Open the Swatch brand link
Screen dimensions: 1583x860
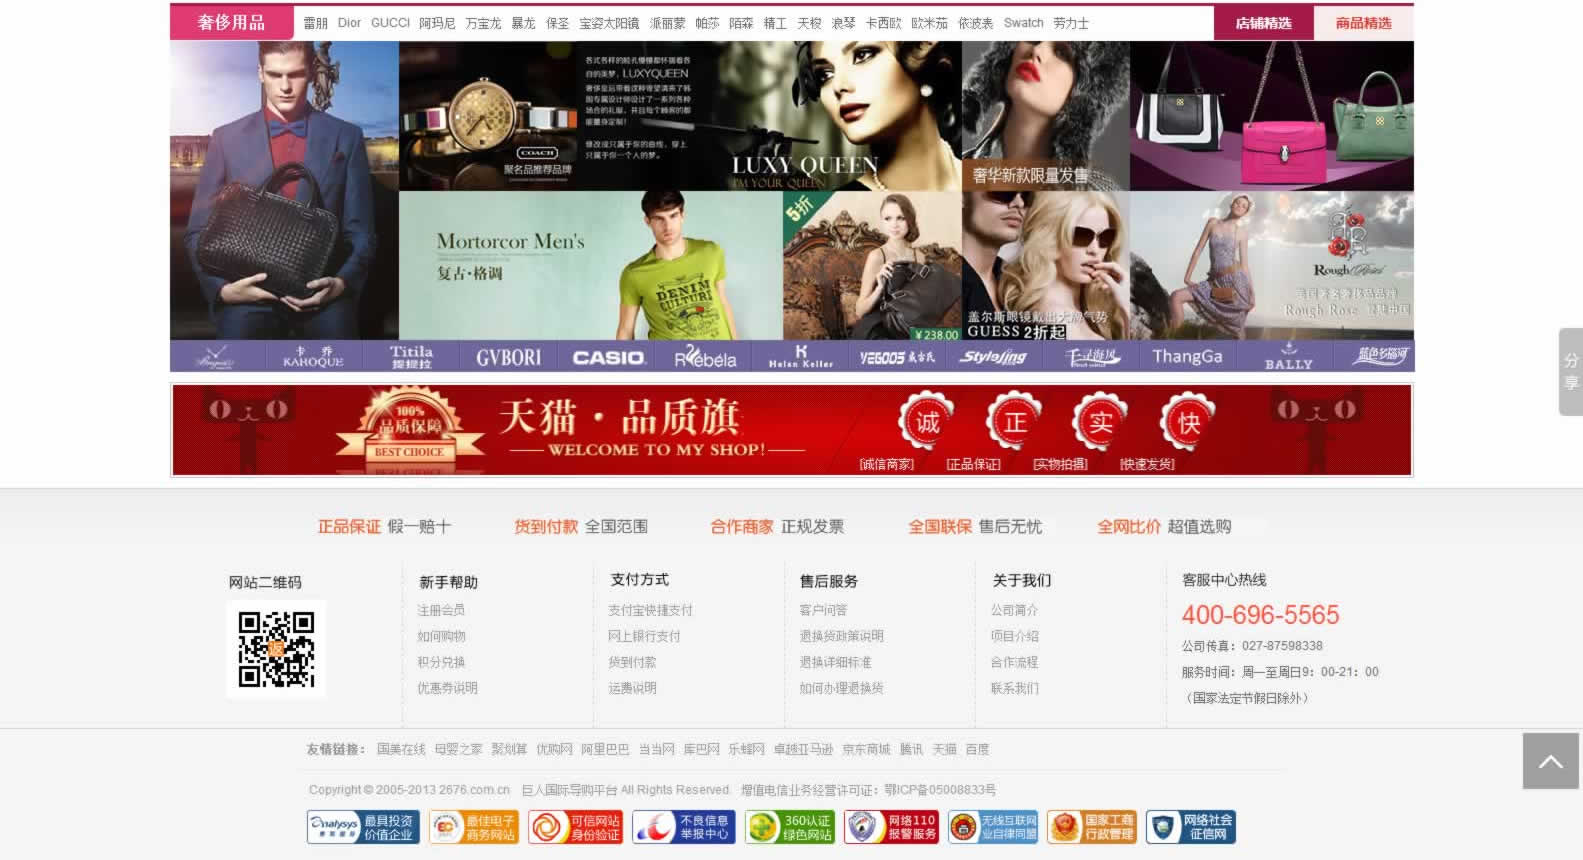[1023, 23]
